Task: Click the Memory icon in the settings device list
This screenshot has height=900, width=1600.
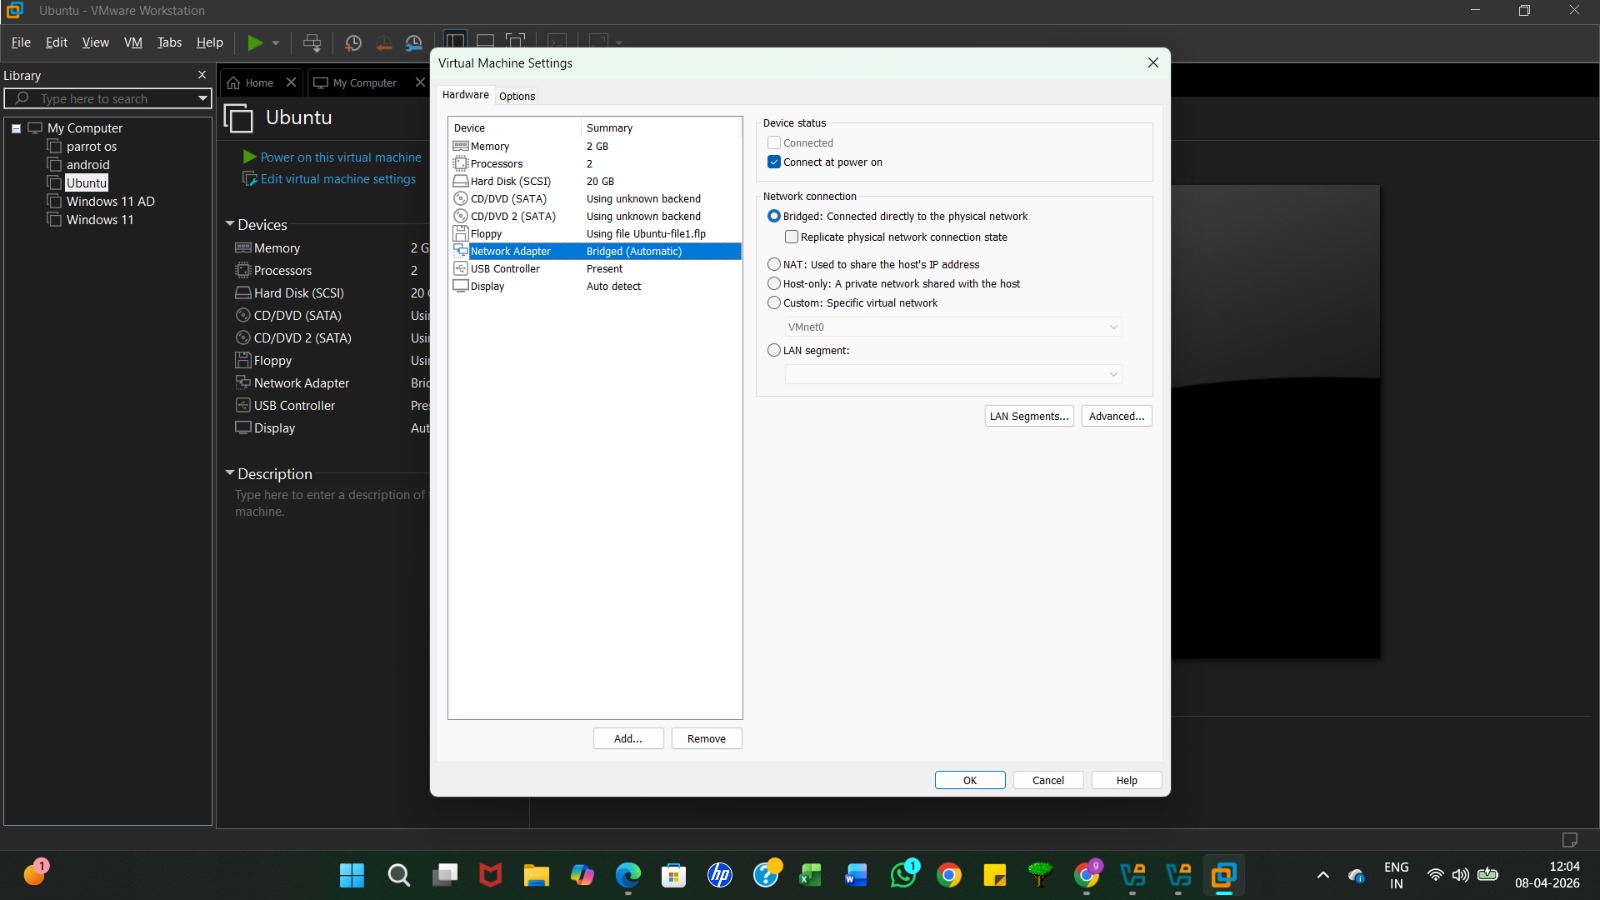Action: click(x=461, y=146)
